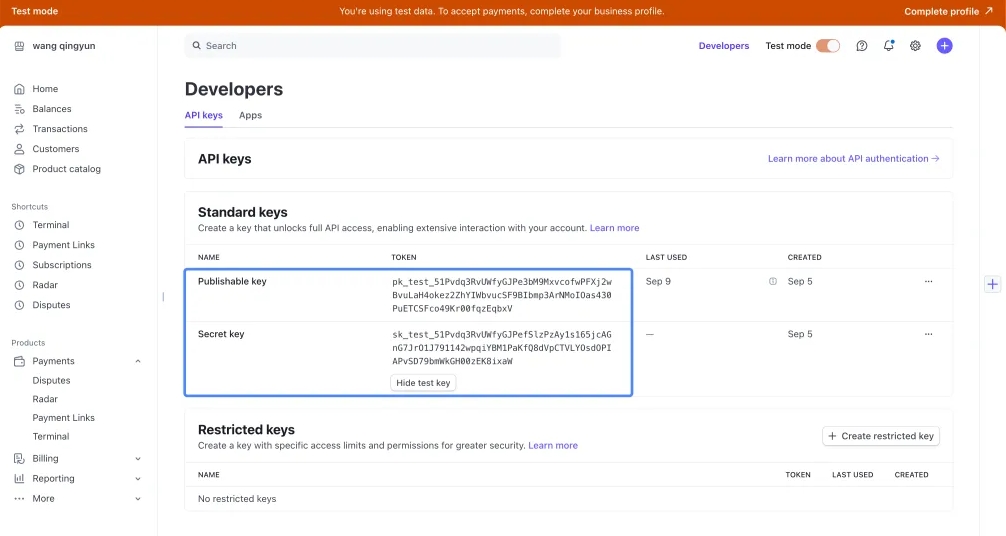Click the clock icon beside Disputes shortcut
Screen dimensions: 1006x536
tap(19, 306)
